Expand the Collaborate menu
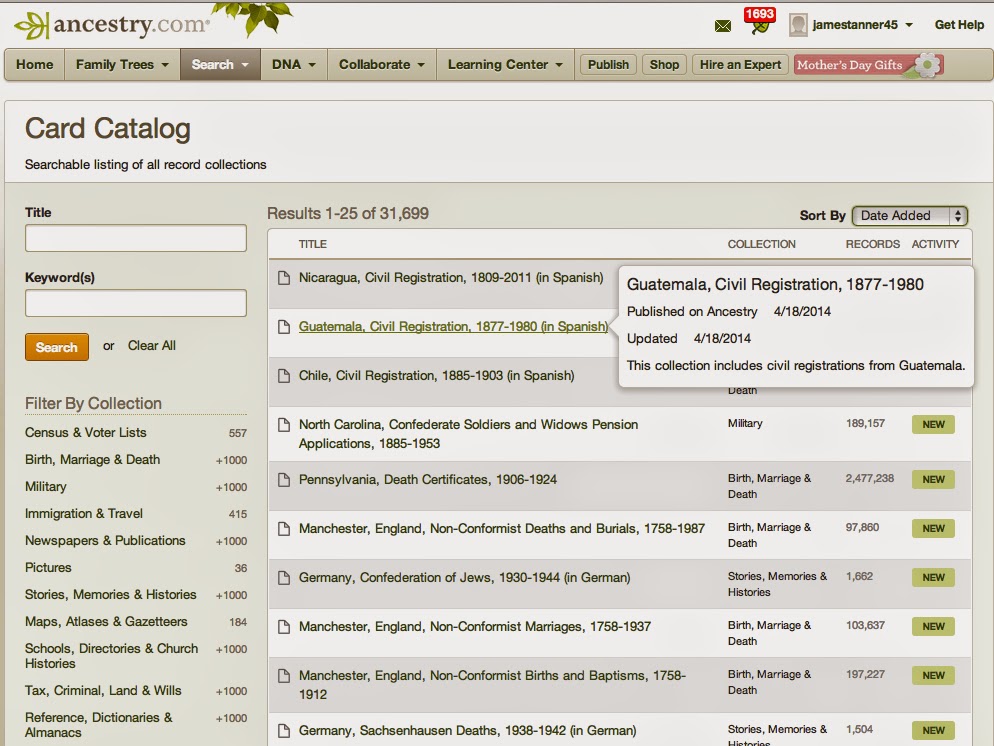Image resolution: width=994 pixels, height=746 pixels. [x=382, y=65]
